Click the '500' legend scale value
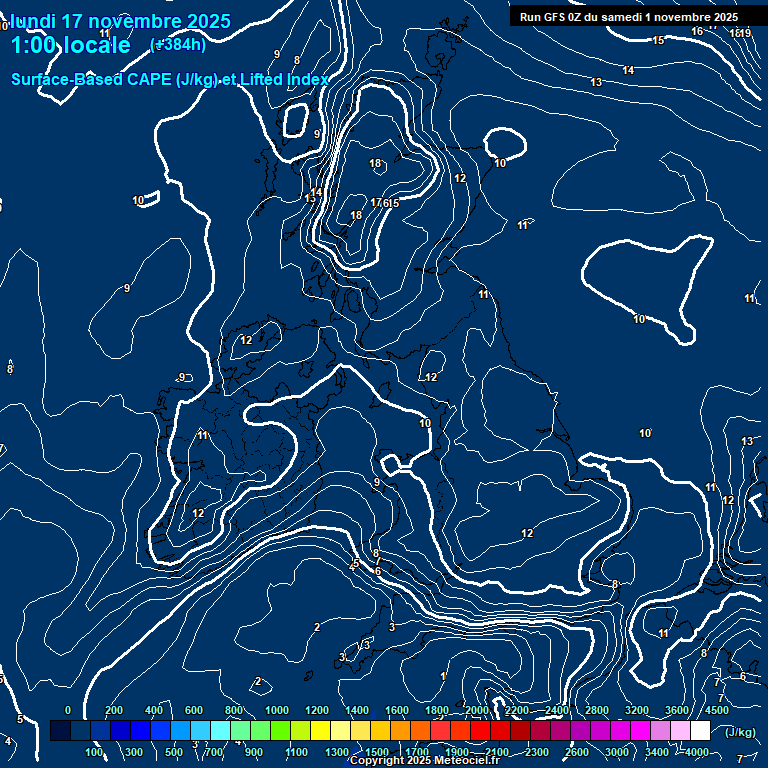Screen dimensions: 768x768 tap(174, 752)
